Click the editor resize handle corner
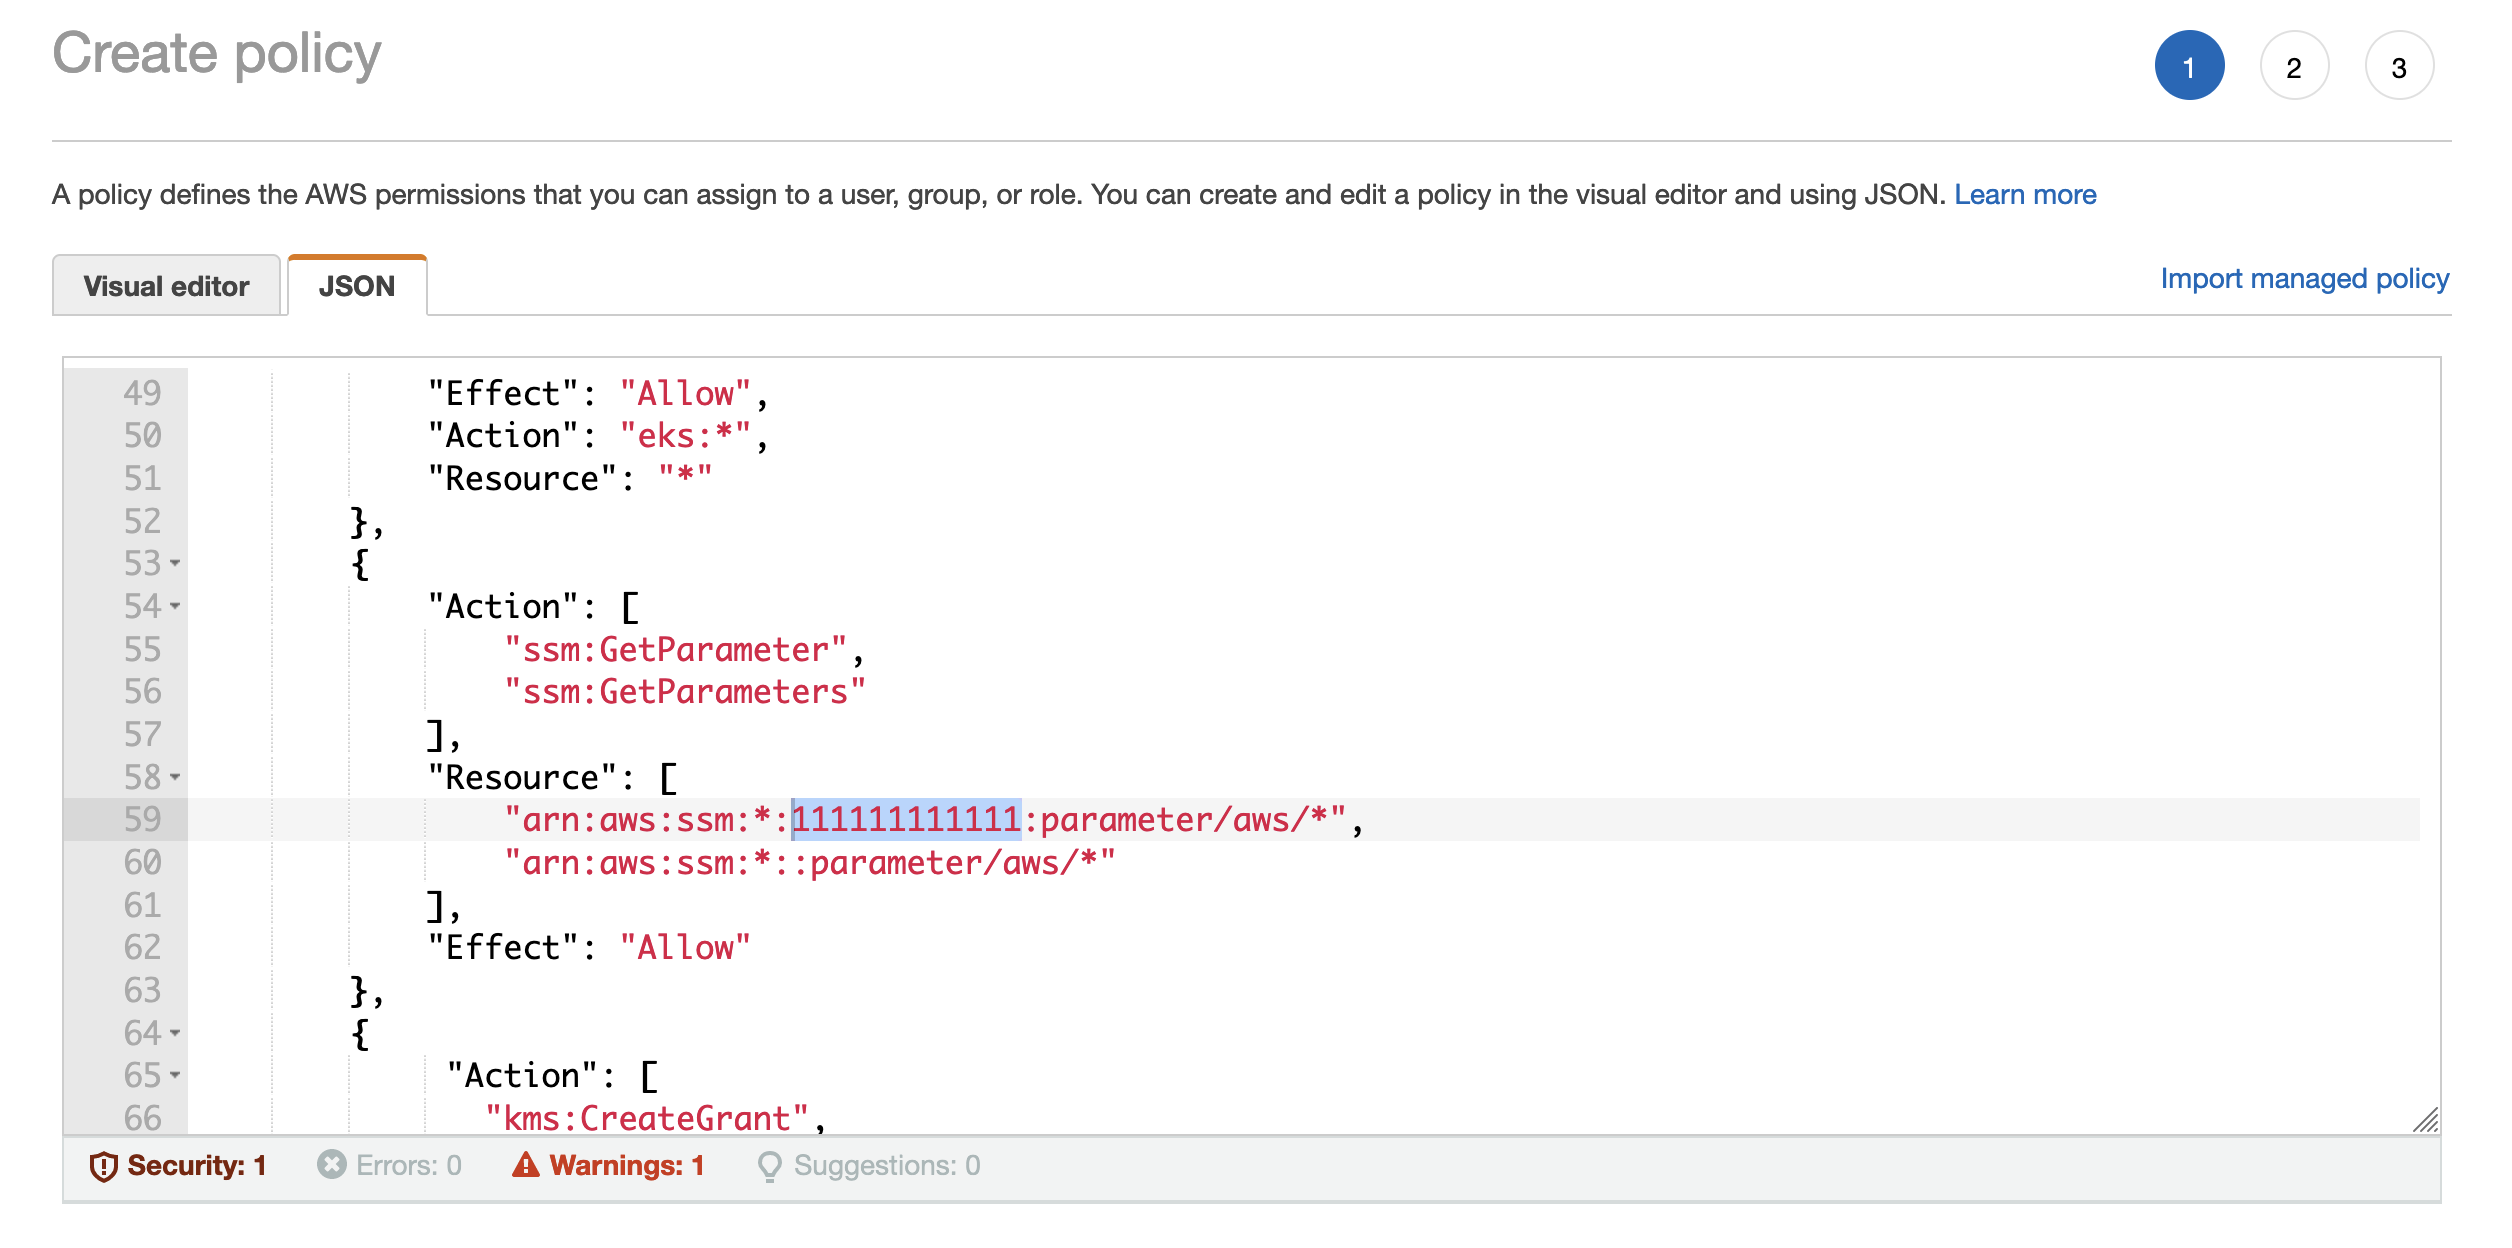 click(x=2426, y=1120)
